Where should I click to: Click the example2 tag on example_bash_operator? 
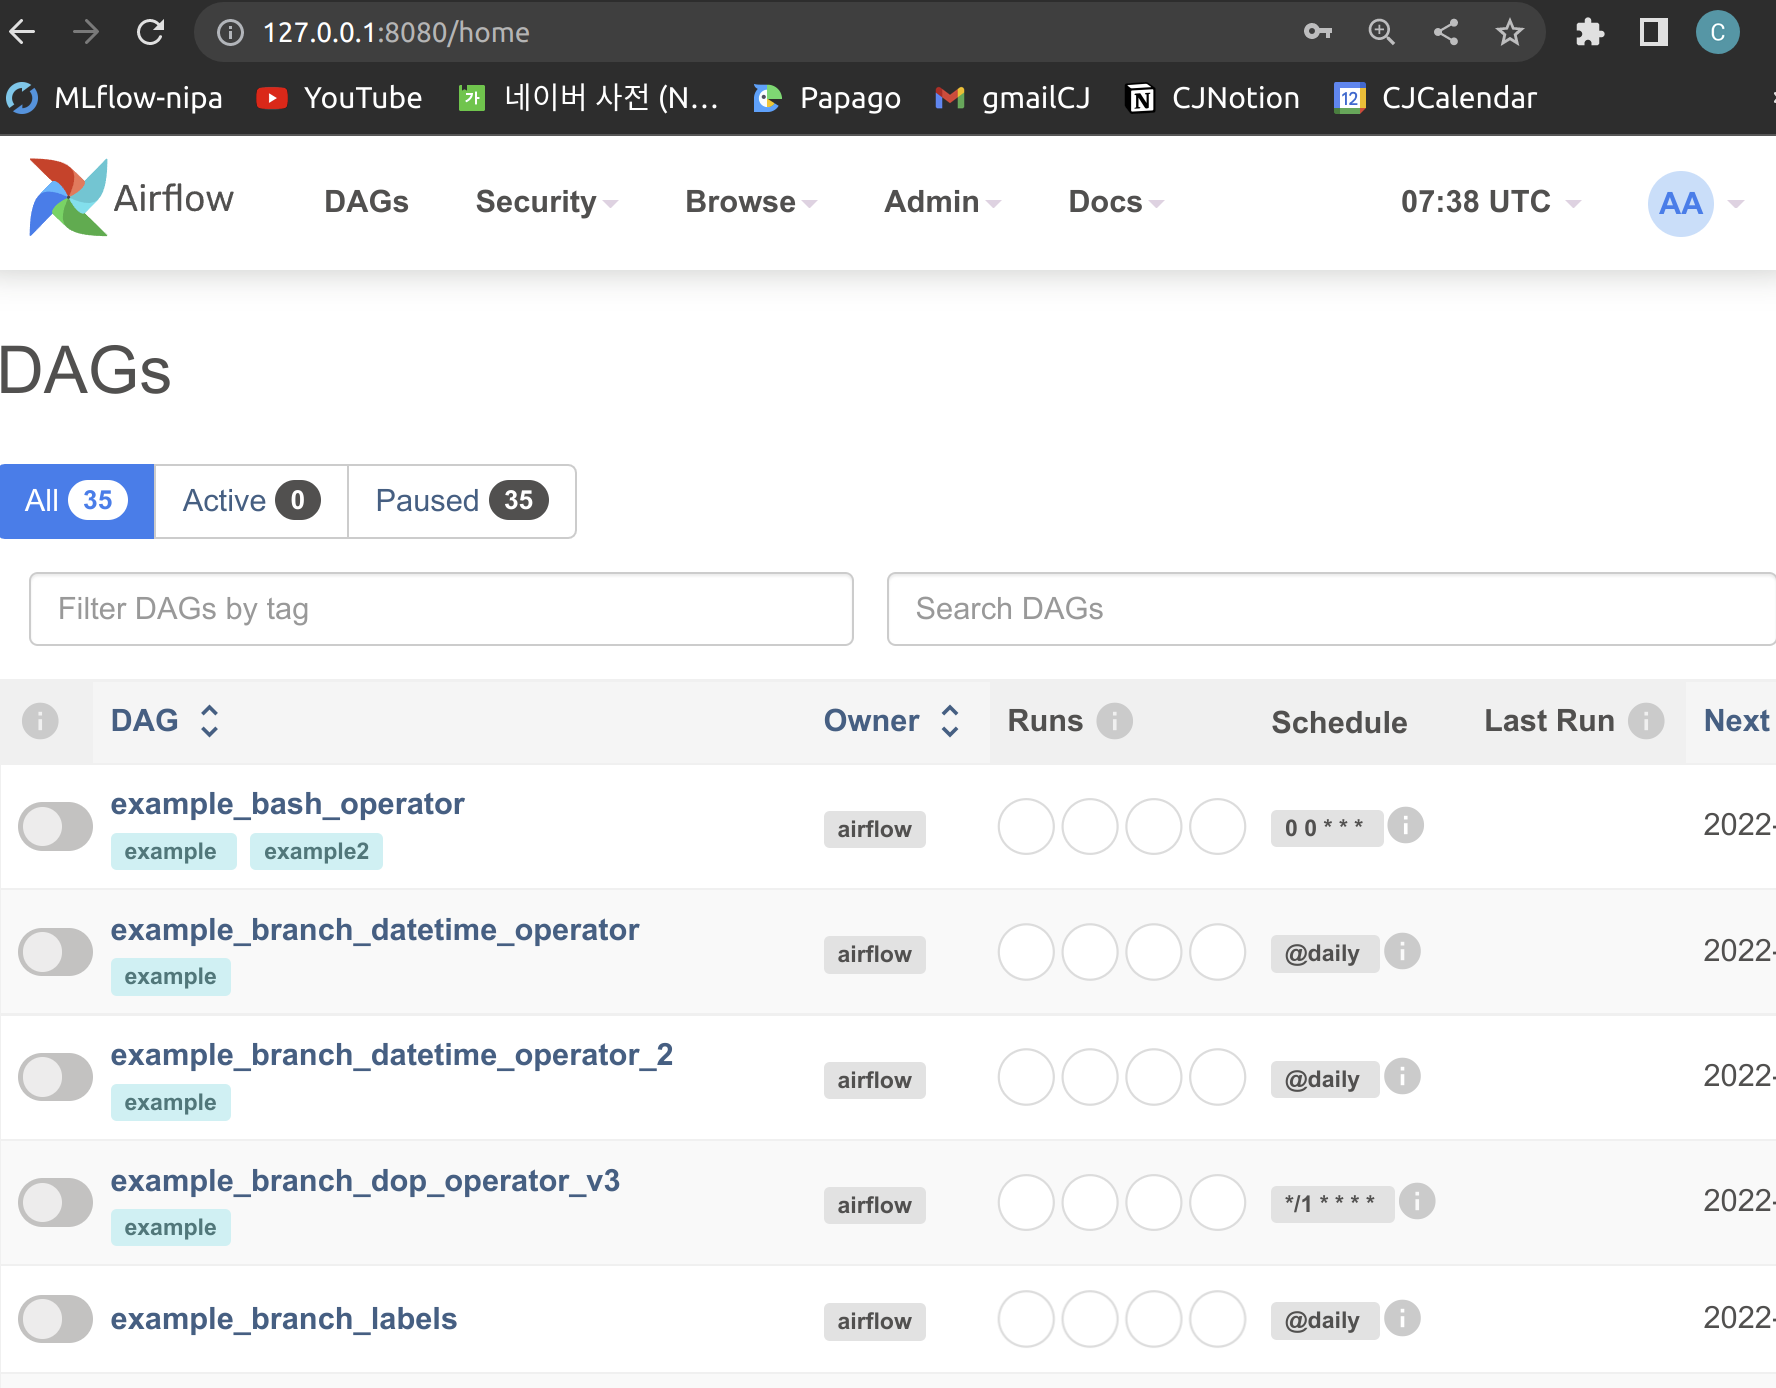click(x=316, y=852)
